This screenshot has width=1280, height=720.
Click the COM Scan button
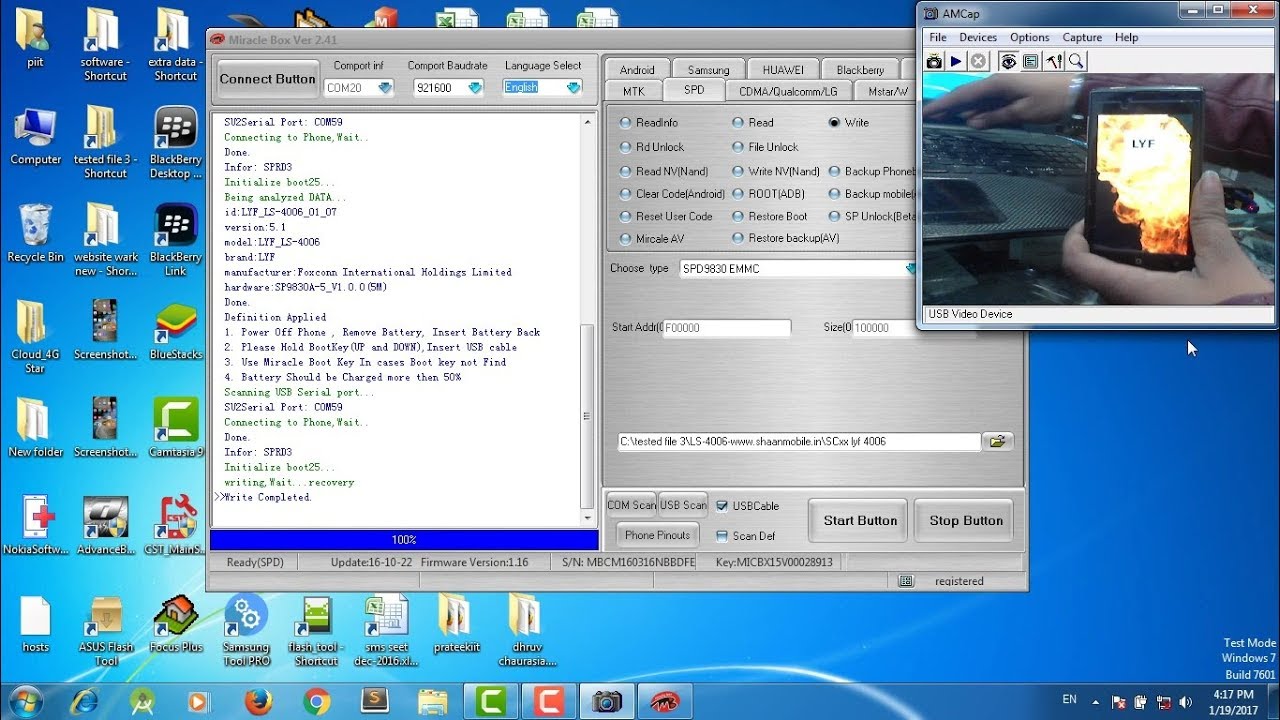[x=632, y=505]
